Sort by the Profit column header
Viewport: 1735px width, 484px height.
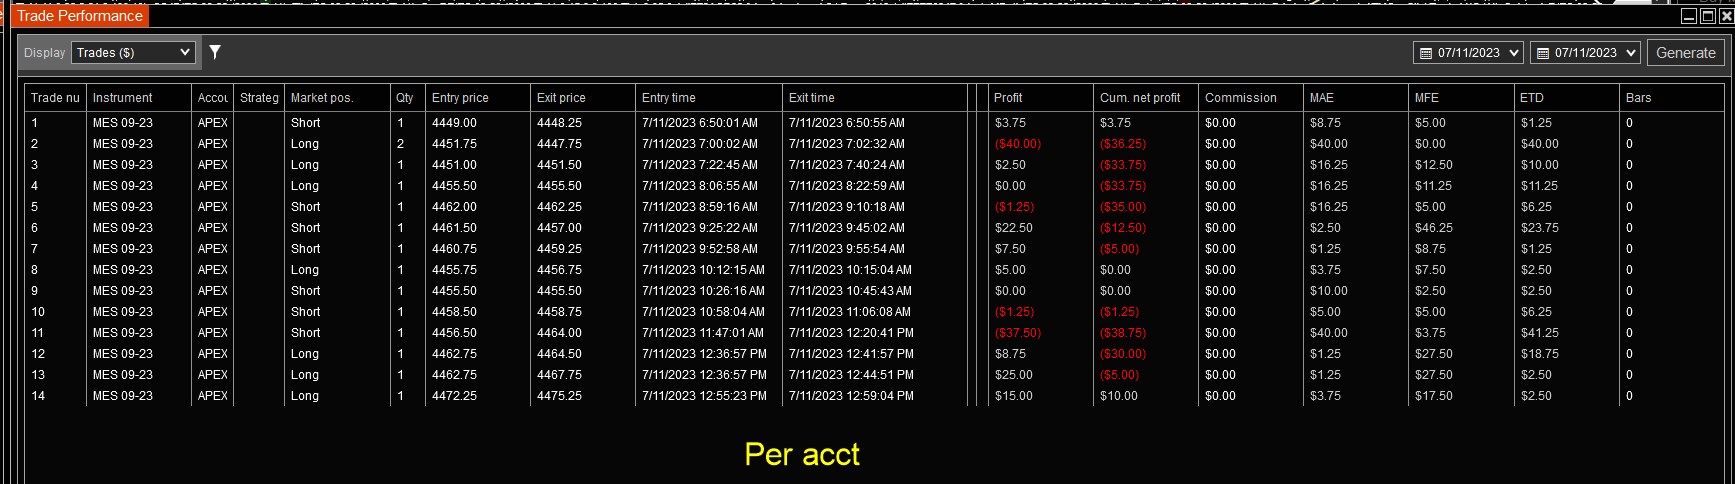click(x=1041, y=98)
